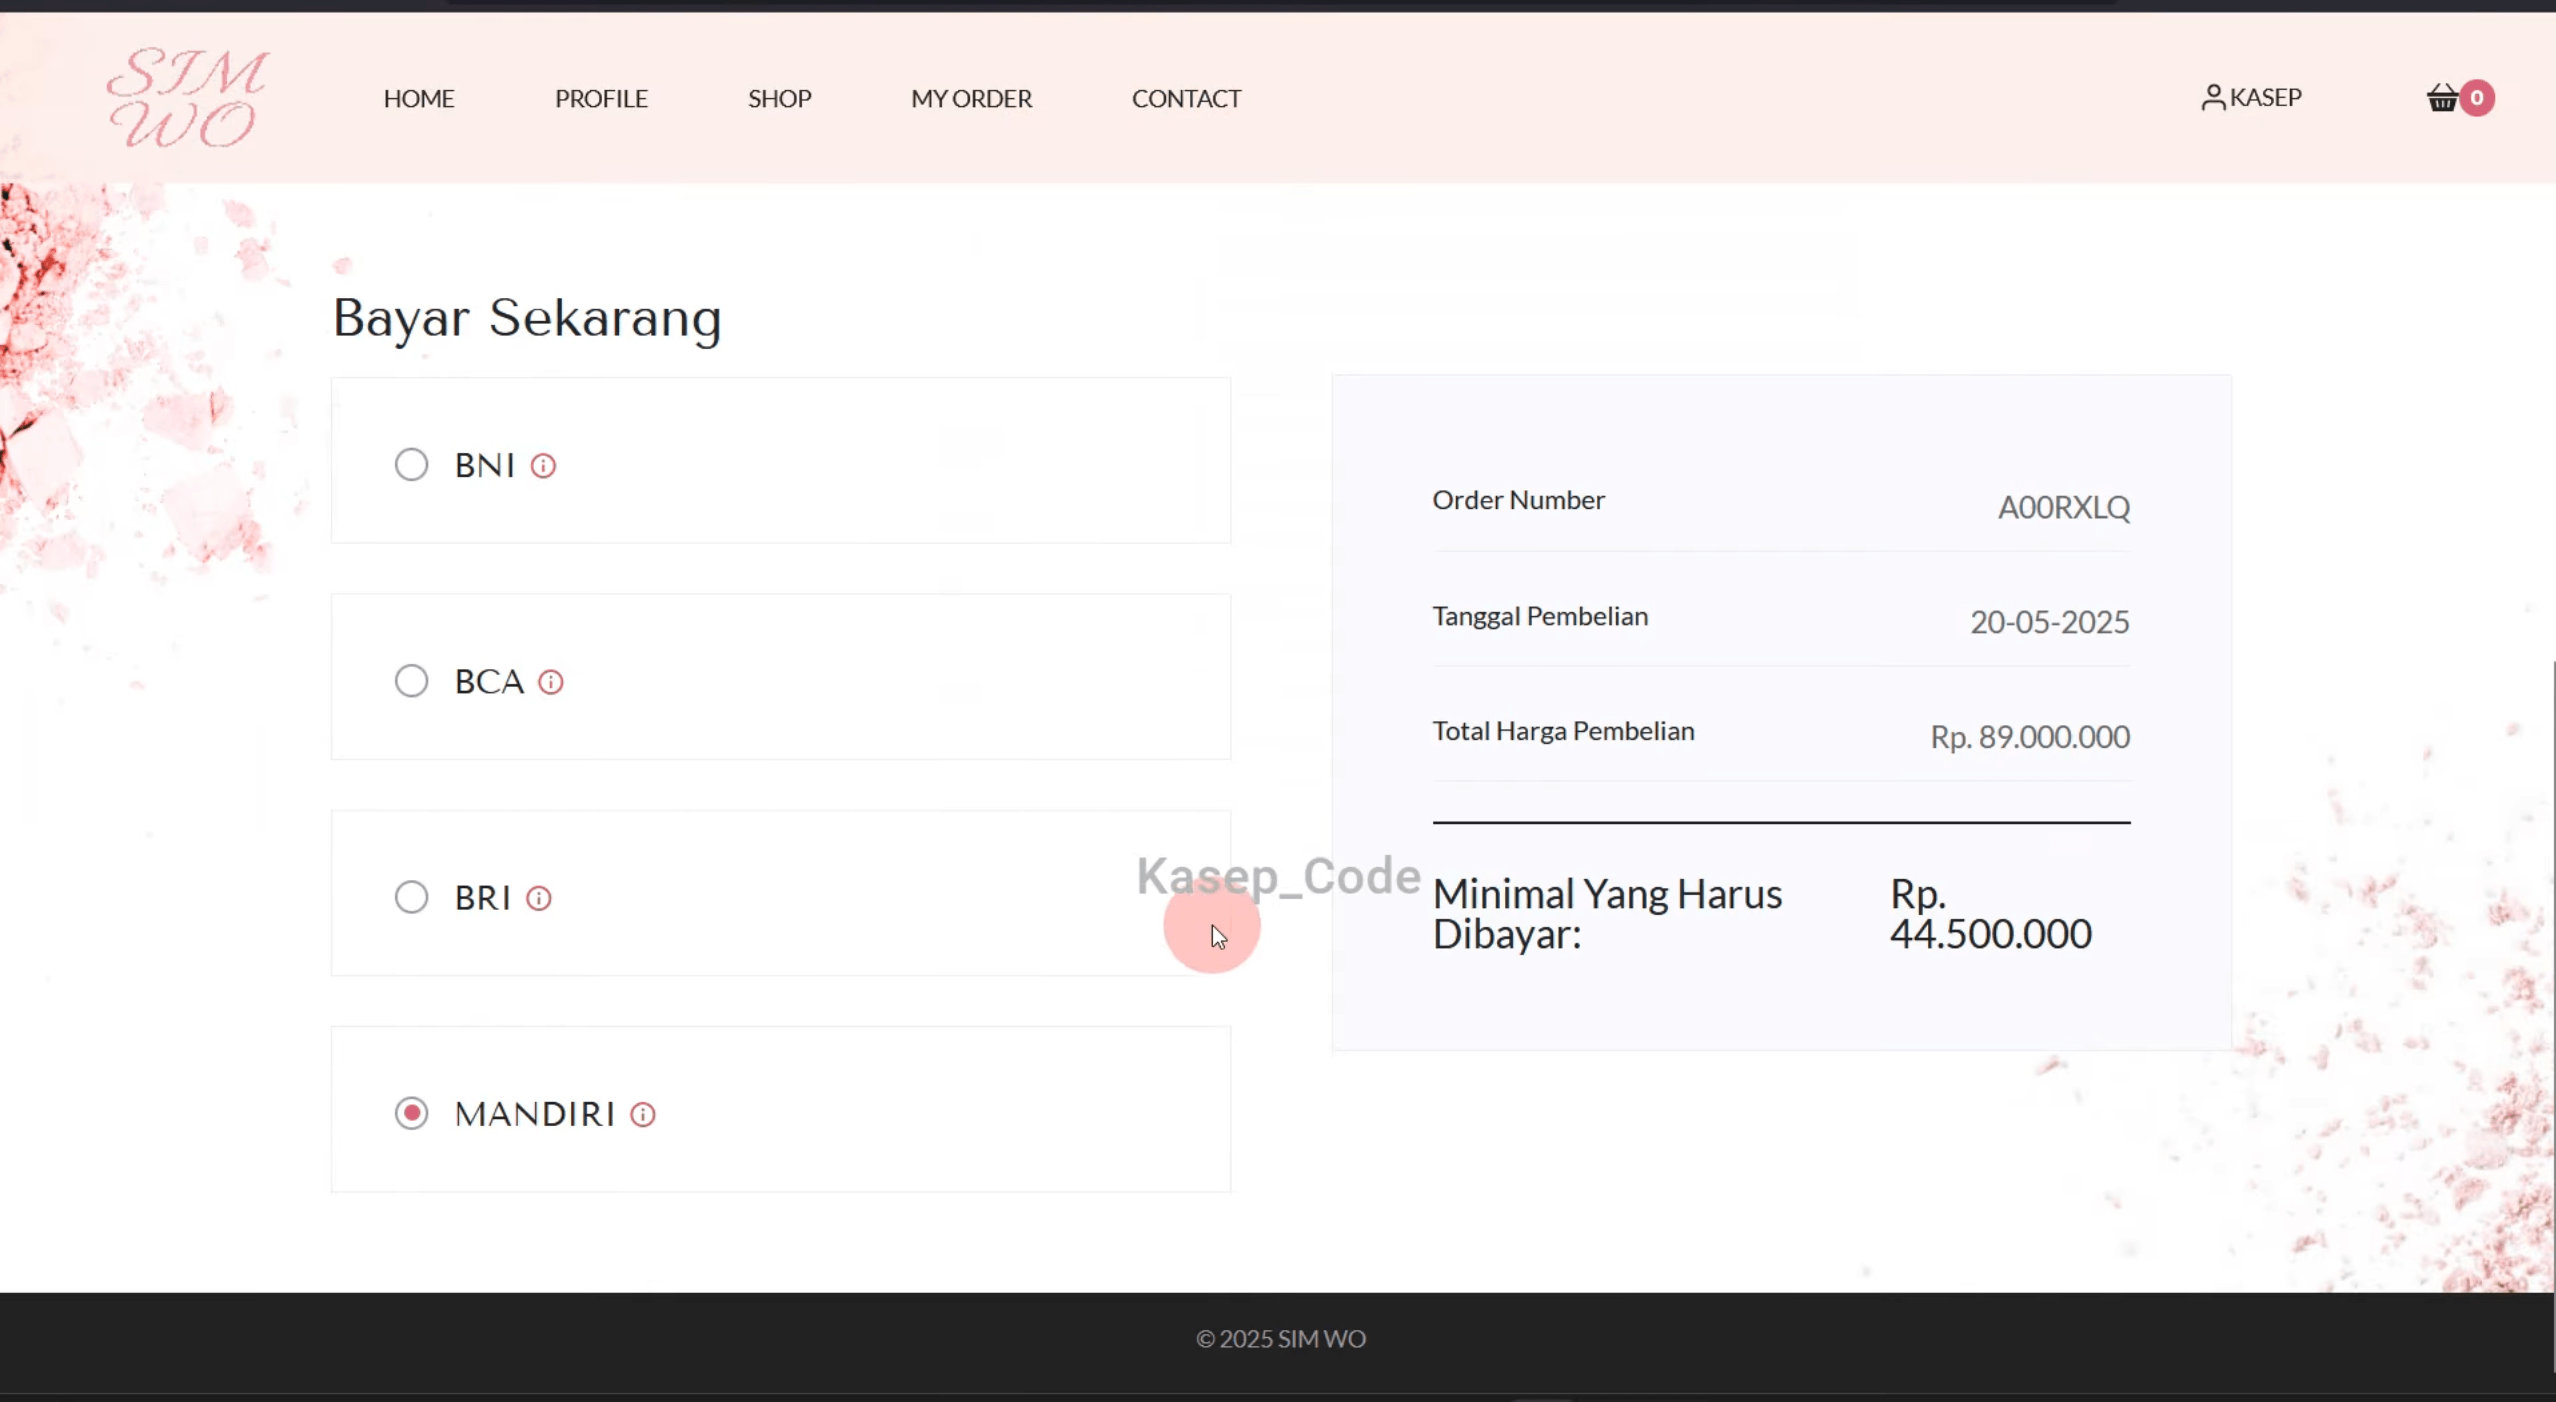2556x1402 pixels.
Task: Open the CONTACT page
Action: click(x=1186, y=98)
